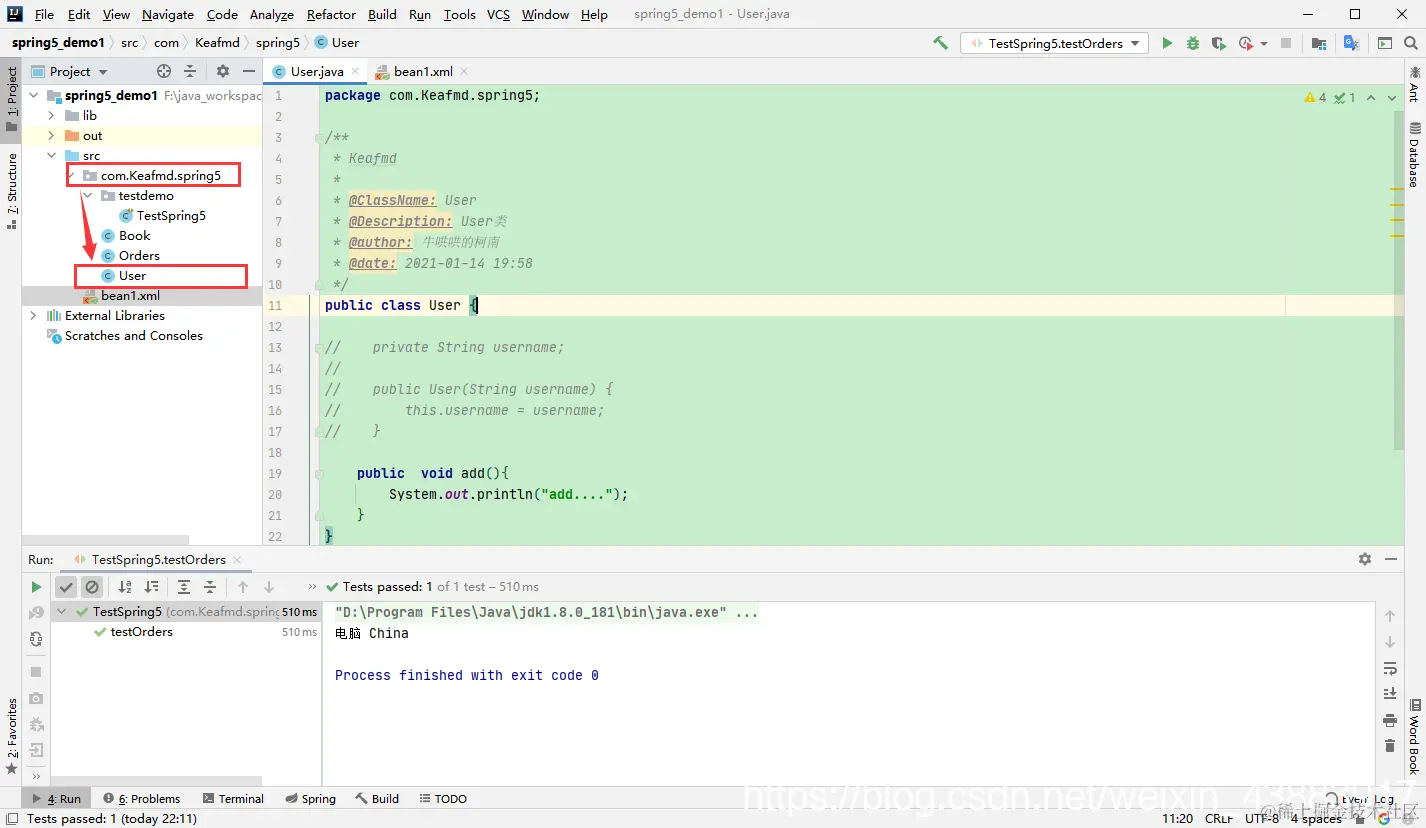
Task: Open the run configuration TestSpring5.testOrders dropdown
Action: click(x=1055, y=43)
